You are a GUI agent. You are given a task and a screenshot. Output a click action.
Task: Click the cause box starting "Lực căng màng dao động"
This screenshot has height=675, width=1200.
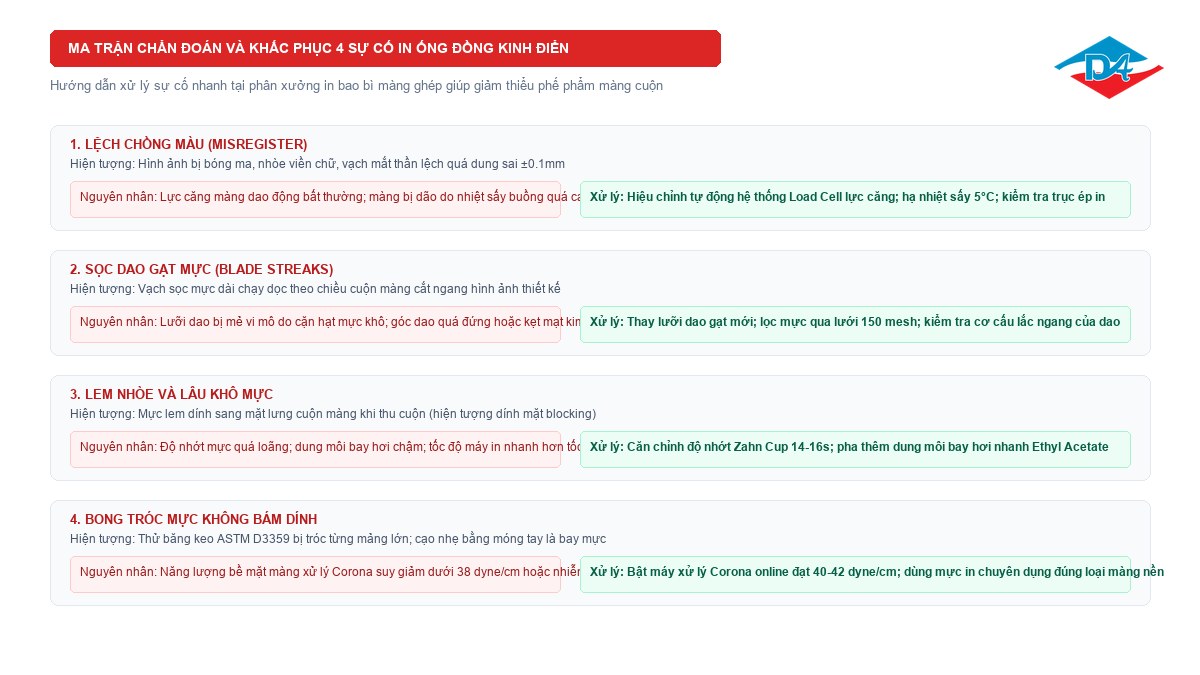pos(315,199)
